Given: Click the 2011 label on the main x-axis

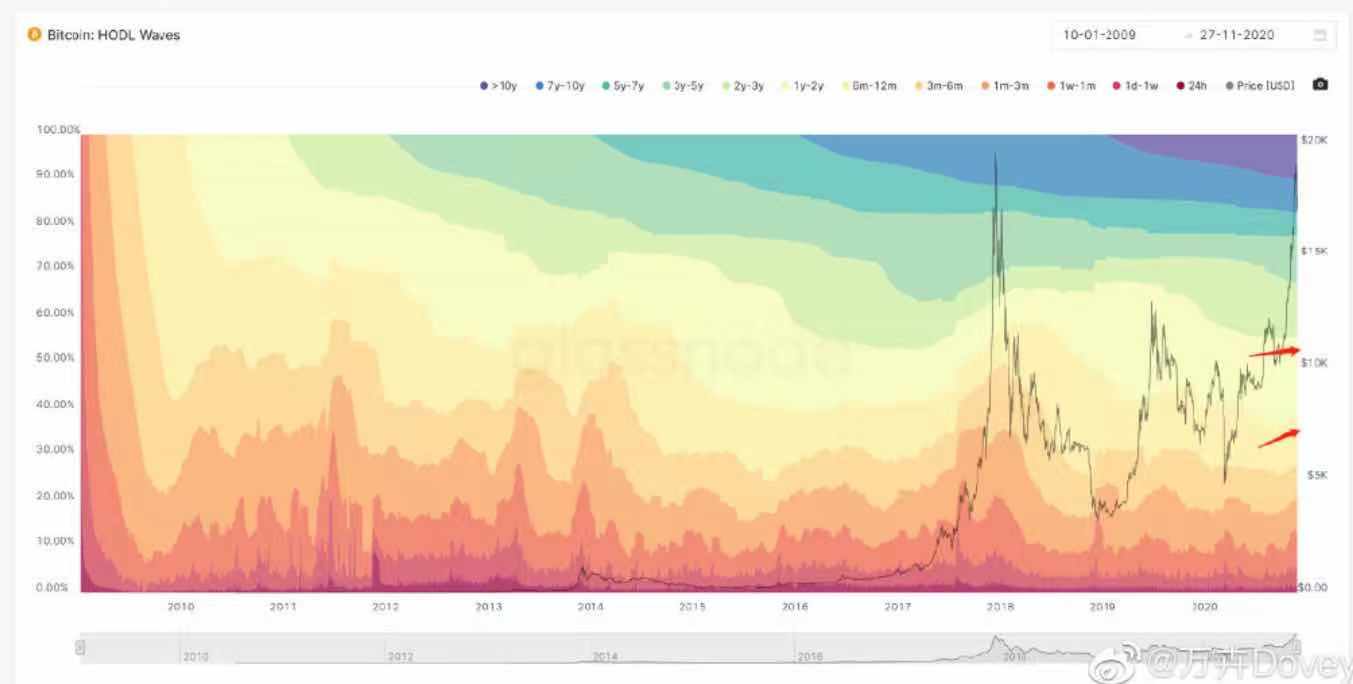Looking at the screenshot, I should click(283, 606).
